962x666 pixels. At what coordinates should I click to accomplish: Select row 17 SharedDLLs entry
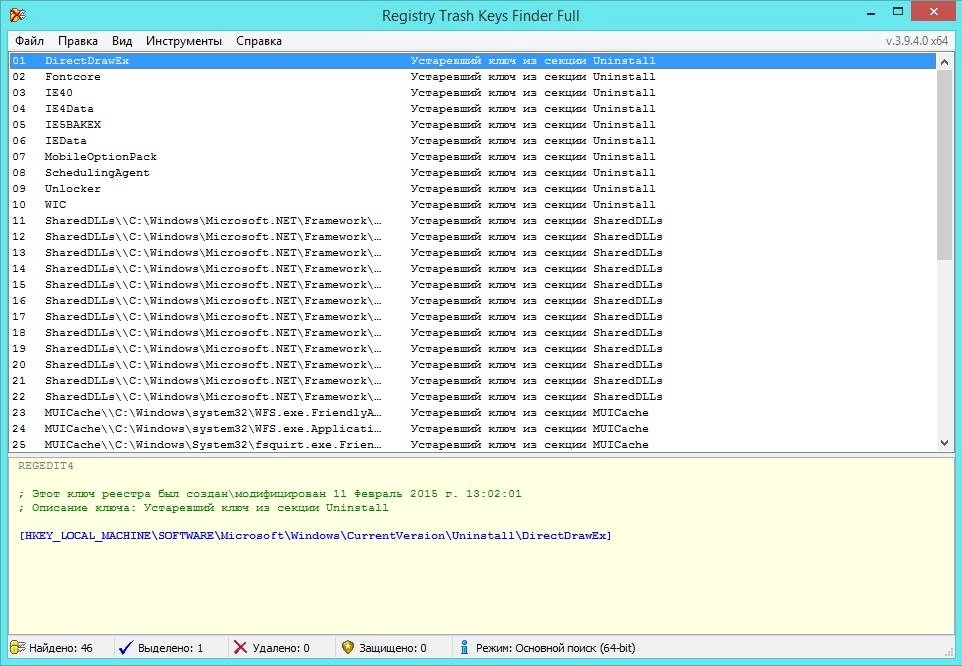click(472, 316)
